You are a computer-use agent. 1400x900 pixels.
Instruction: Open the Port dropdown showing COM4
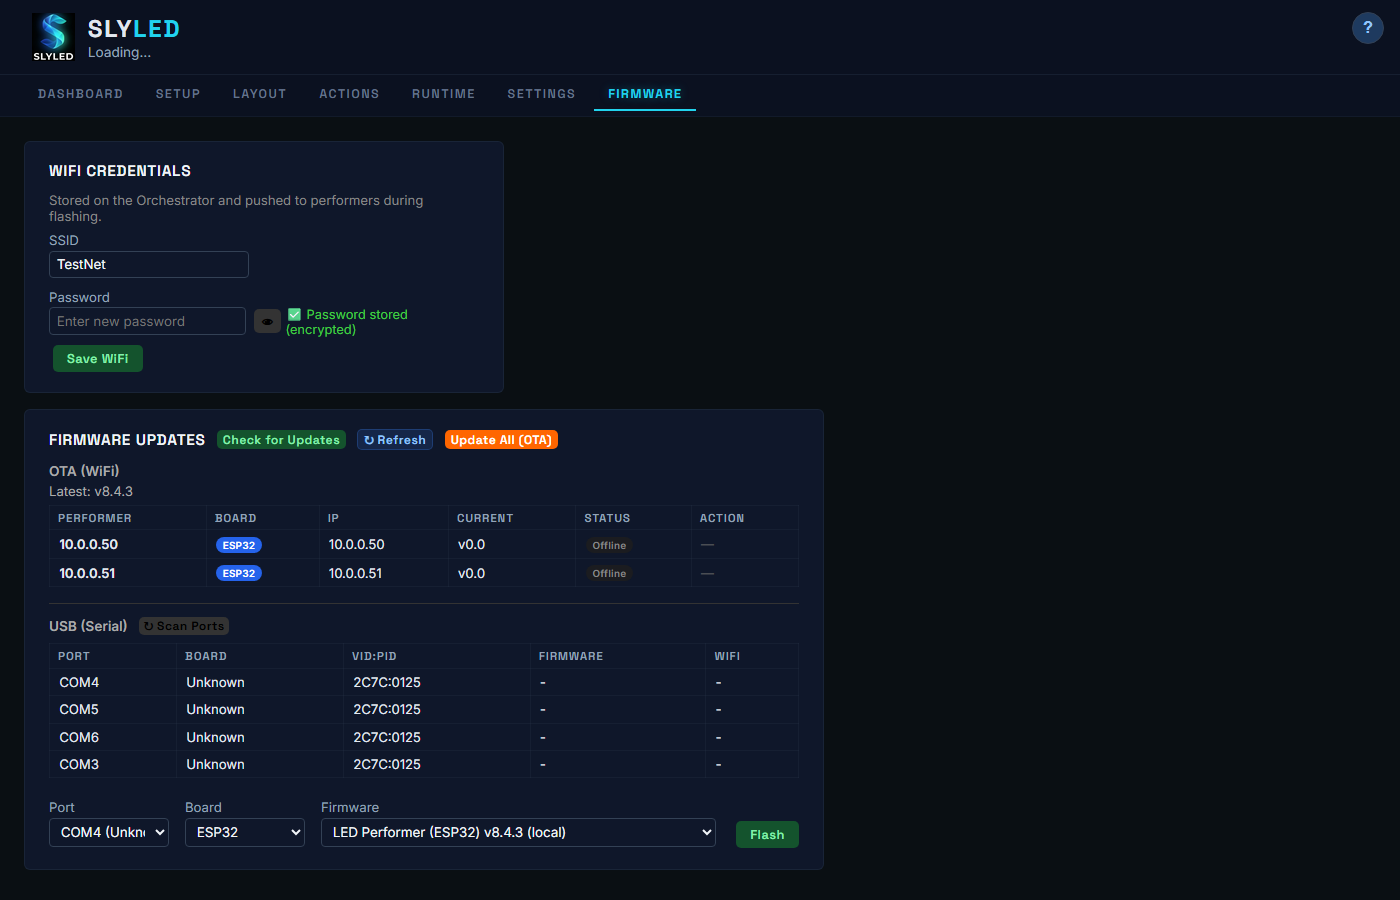[109, 832]
